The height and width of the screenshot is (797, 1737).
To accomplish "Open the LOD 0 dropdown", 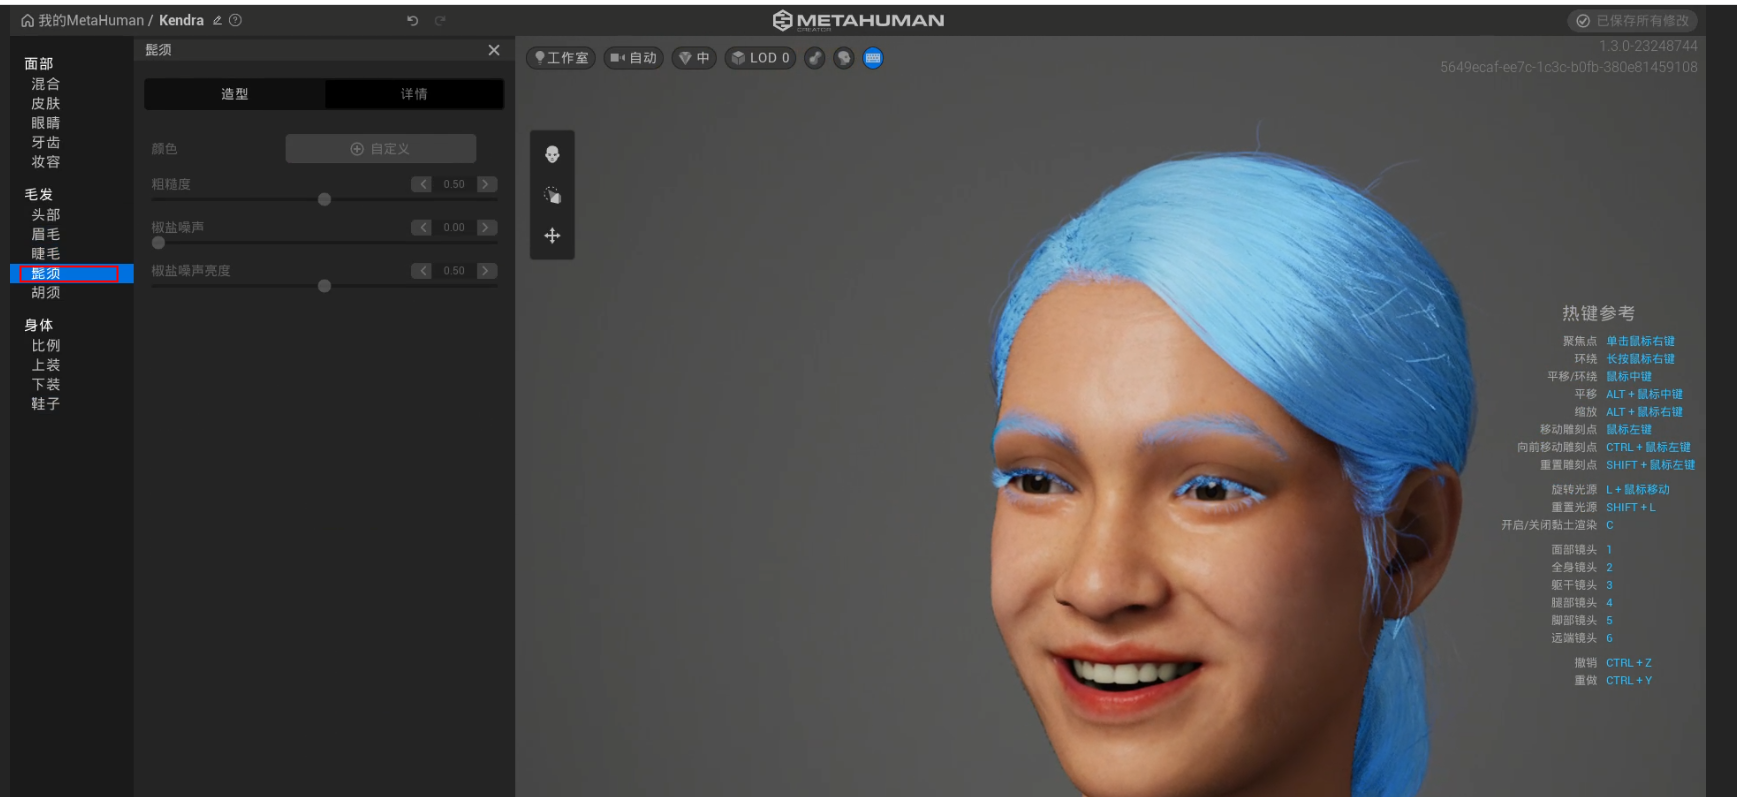I will click(x=761, y=58).
